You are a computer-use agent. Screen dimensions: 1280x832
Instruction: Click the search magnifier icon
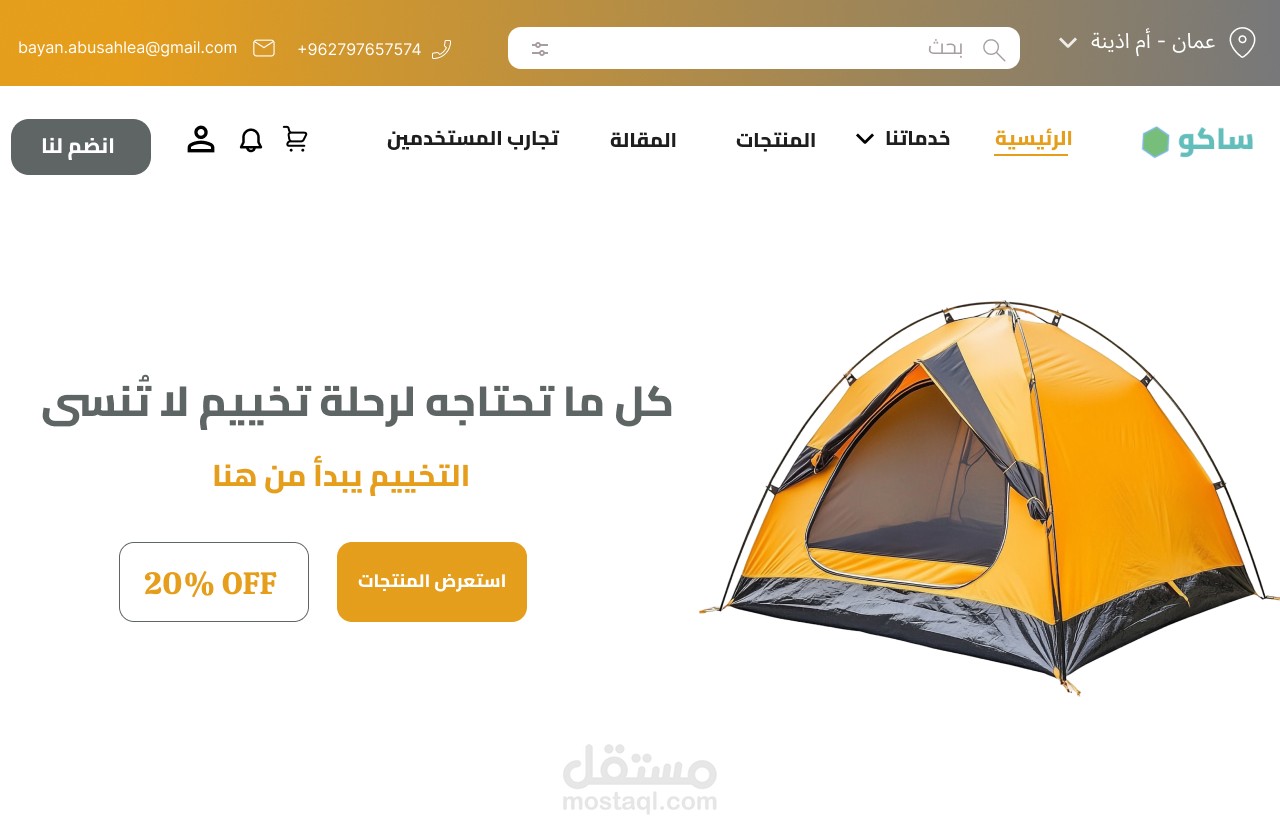tap(993, 49)
